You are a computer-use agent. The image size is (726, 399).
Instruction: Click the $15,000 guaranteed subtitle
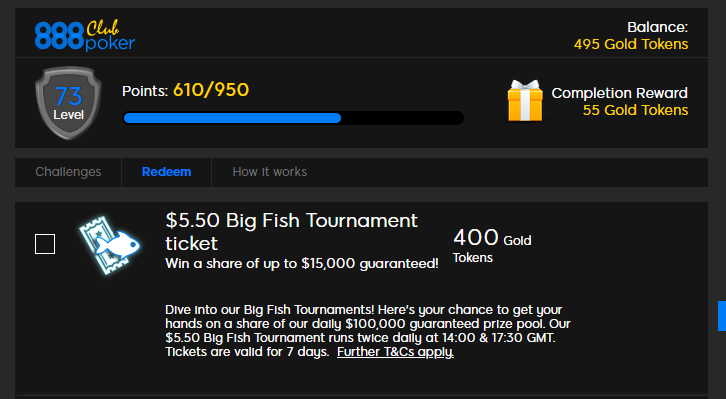coord(302,263)
